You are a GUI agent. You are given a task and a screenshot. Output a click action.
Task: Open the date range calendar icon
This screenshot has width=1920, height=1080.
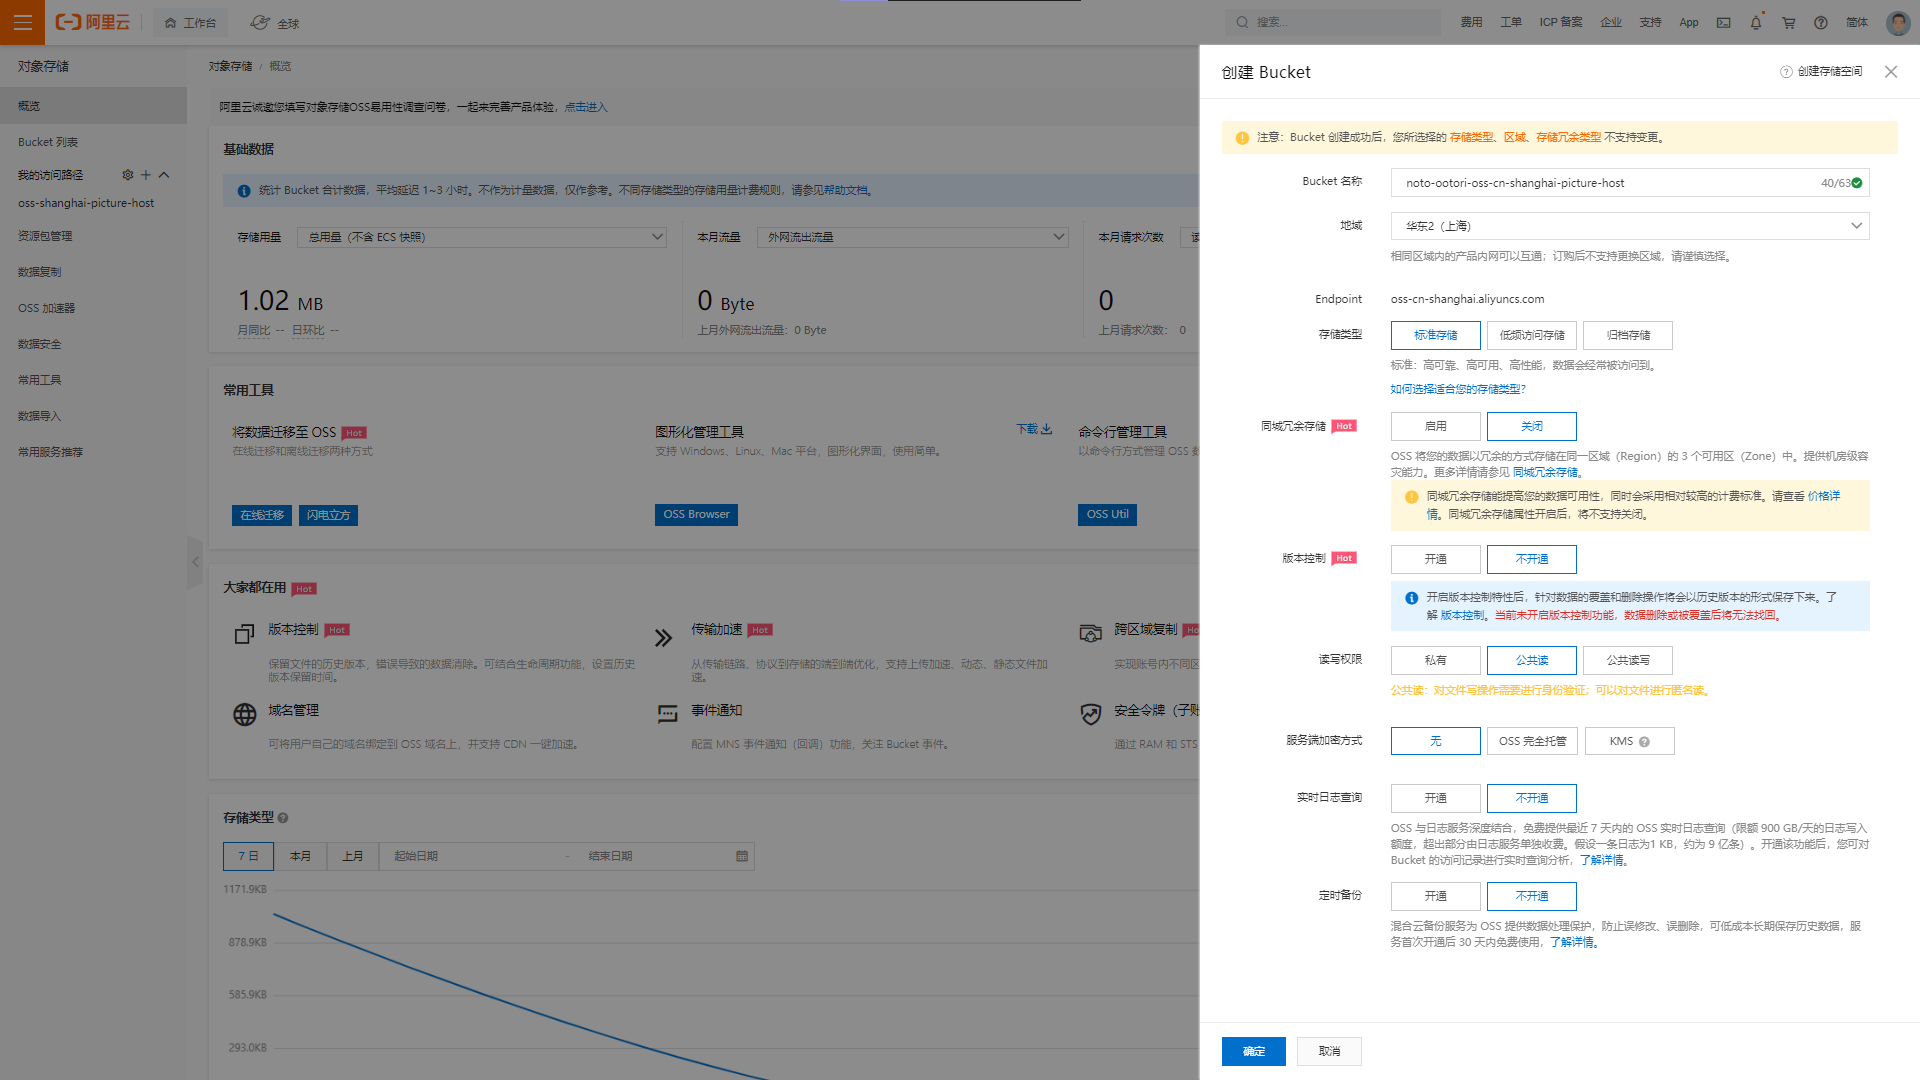[x=742, y=856]
